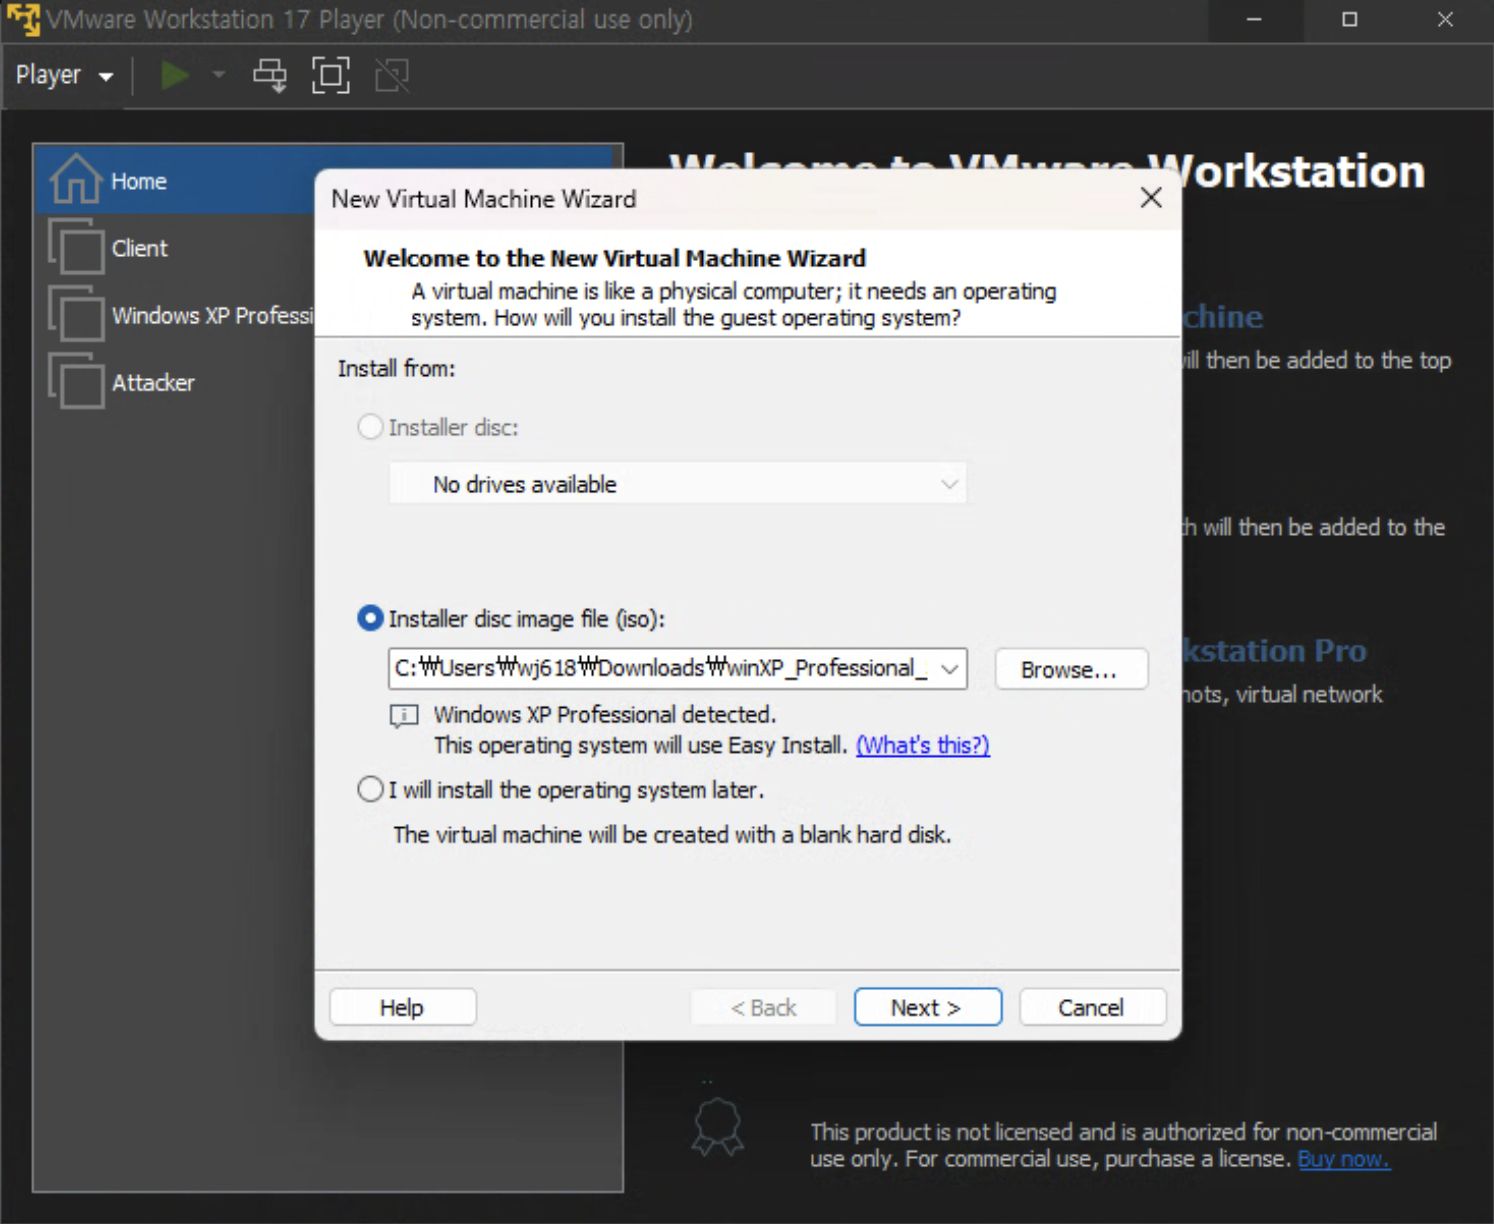Click the Buy now. link

coord(1343,1159)
